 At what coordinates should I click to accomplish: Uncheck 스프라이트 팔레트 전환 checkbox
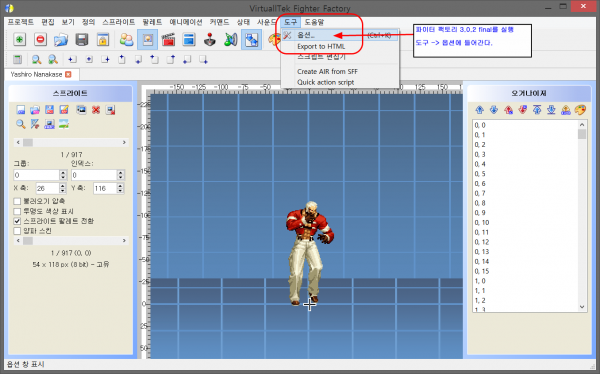pyautogui.click(x=17, y=221)
